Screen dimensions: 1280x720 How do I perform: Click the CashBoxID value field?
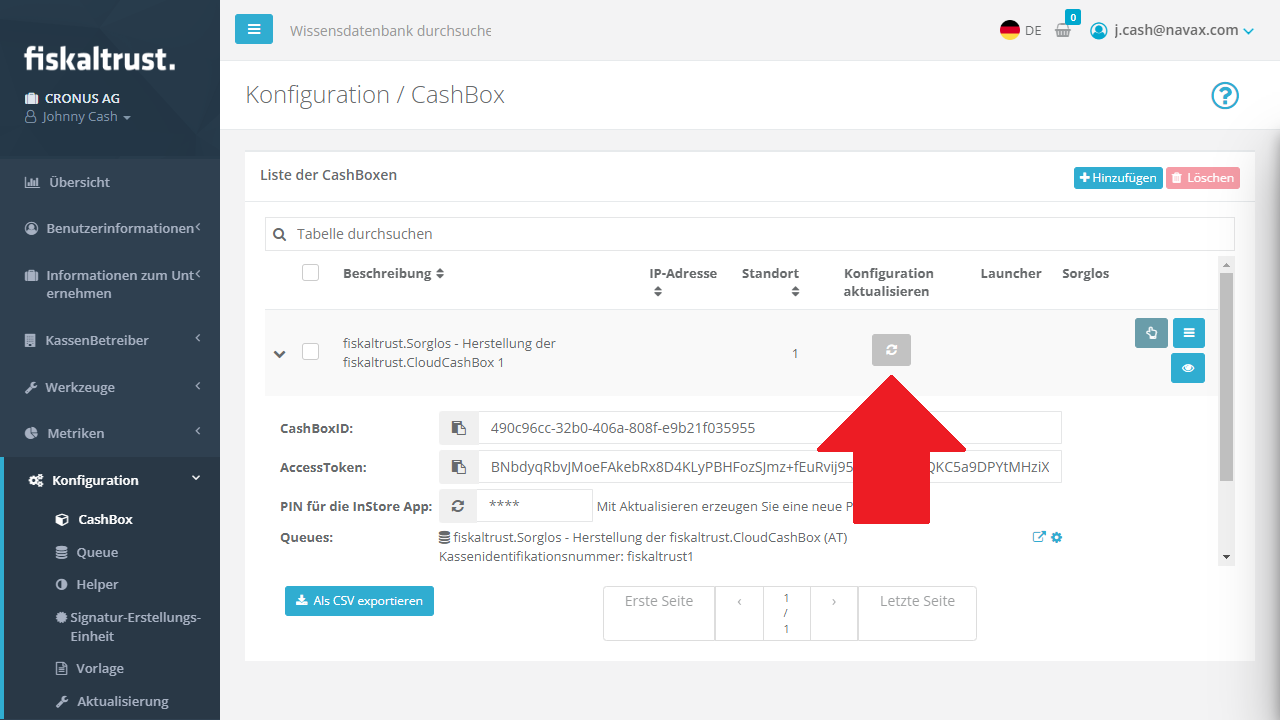pos(770,428)
